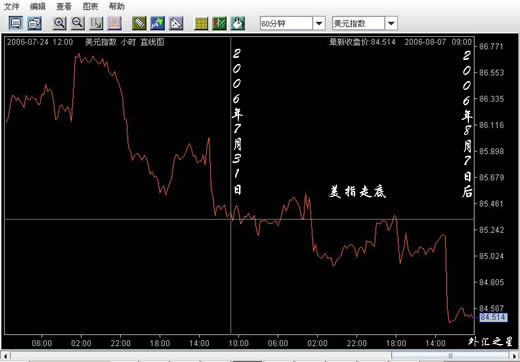Viewport: 520px width, 362px height.
Task: Open the 帮助 menu
Action: coord(117,6)
